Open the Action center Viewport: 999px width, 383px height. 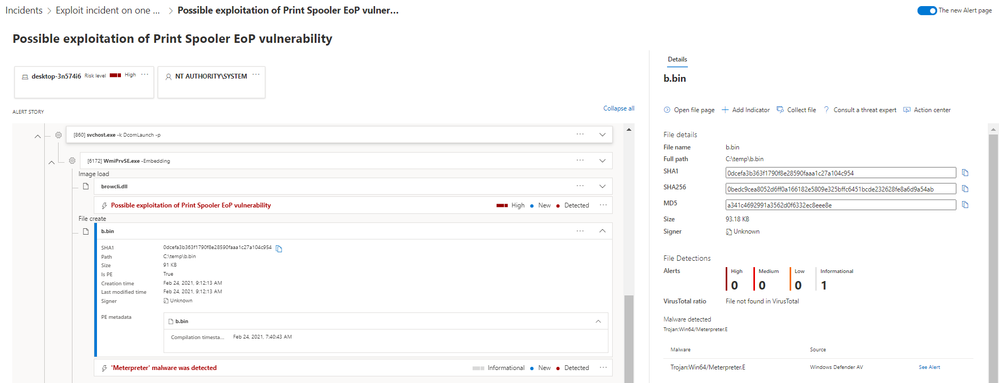(927, 110)
